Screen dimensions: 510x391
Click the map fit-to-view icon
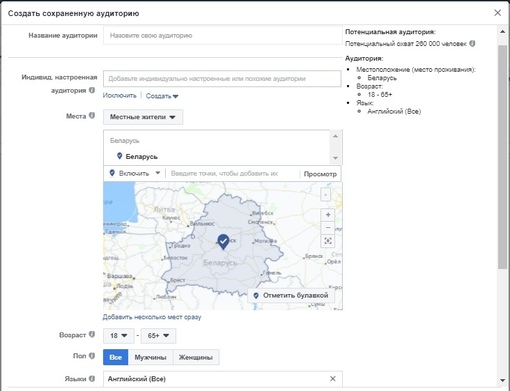tap(328, 241)
